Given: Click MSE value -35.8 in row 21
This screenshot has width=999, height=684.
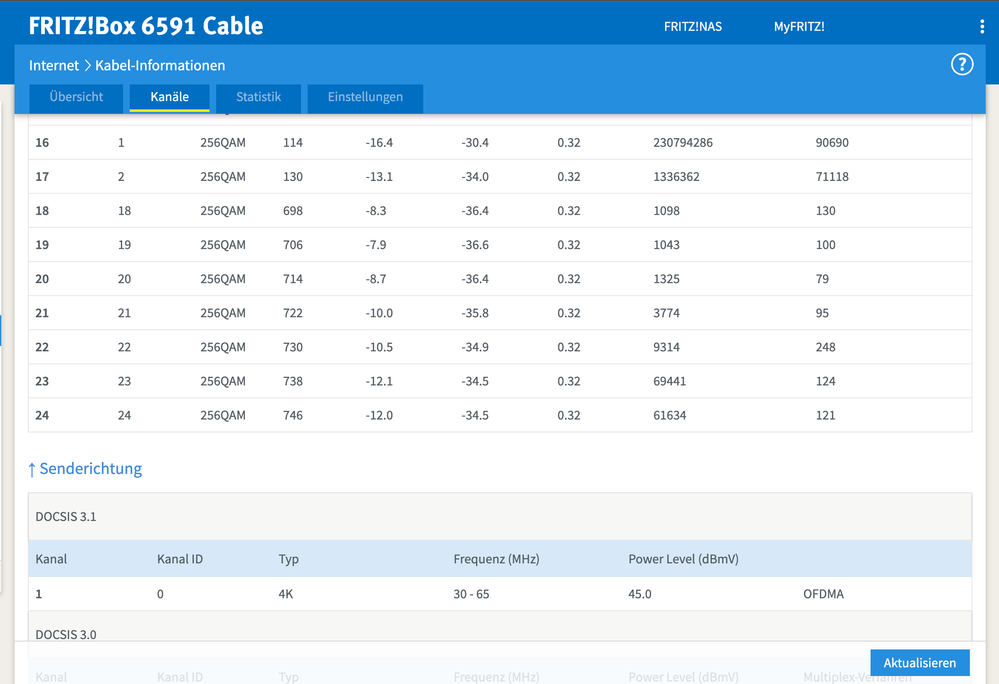Looking at the screenshot, I should click(475, 313).
